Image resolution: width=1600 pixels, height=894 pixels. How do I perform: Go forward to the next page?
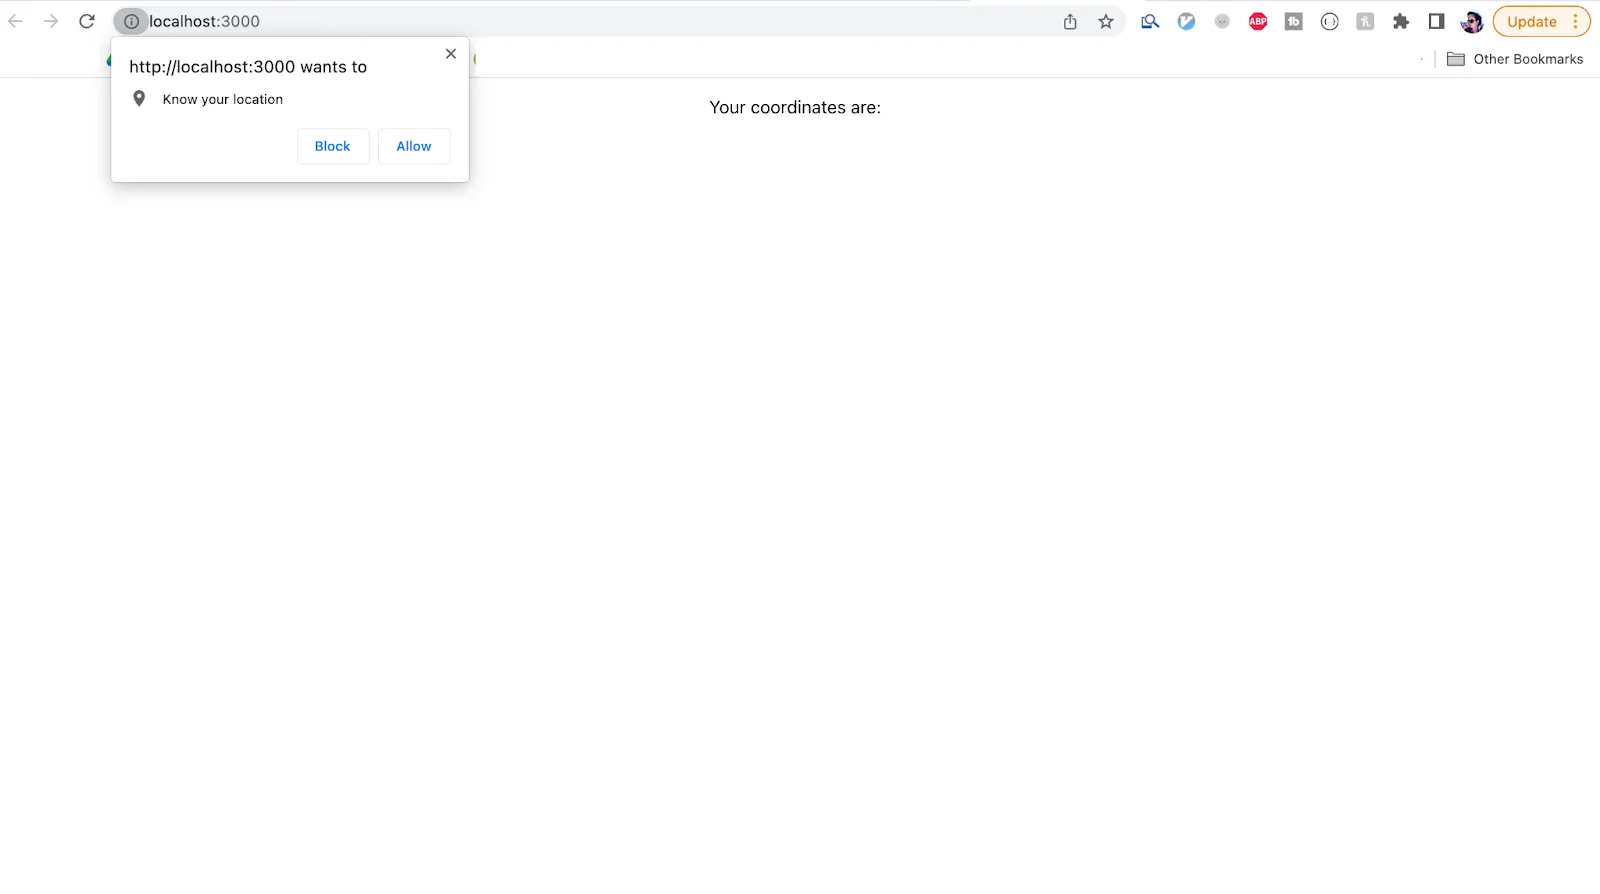point(51,21)
